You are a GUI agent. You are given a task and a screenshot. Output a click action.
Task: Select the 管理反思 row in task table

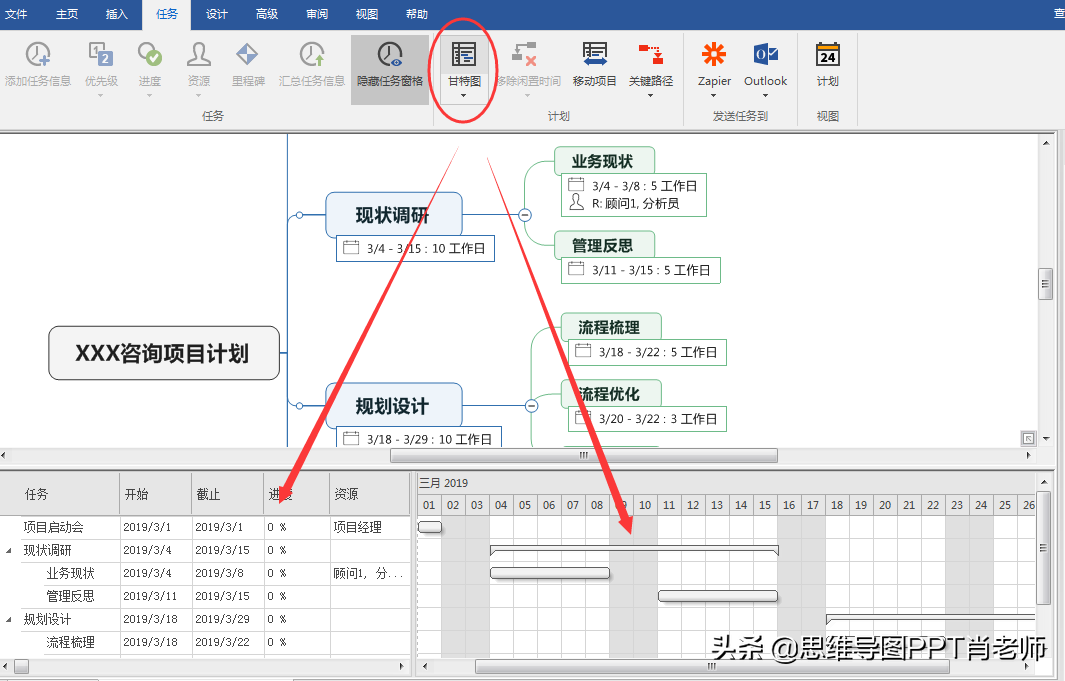pos(205,596)
